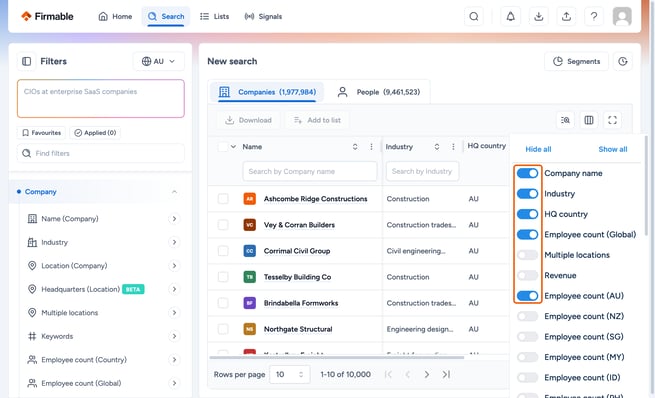Open the AU country dropdown

pos(158,61)
